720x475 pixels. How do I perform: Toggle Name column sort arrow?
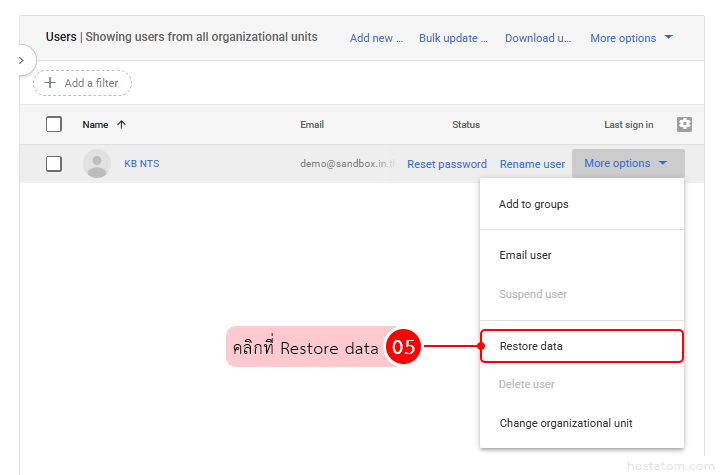coord(121,124)
